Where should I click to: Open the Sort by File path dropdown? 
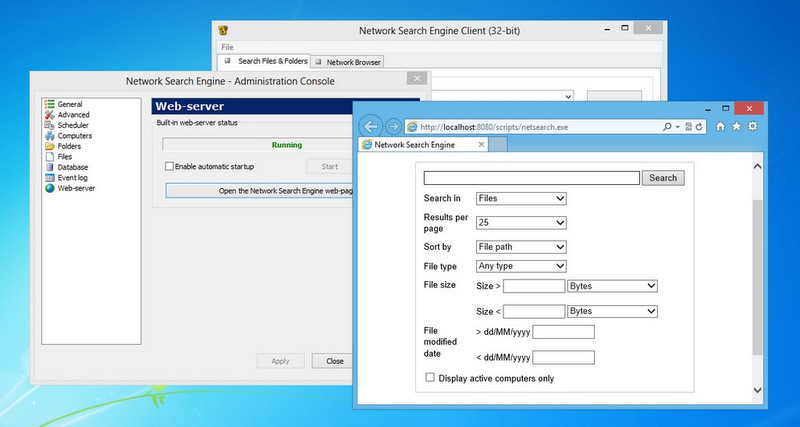click(521, 247)
